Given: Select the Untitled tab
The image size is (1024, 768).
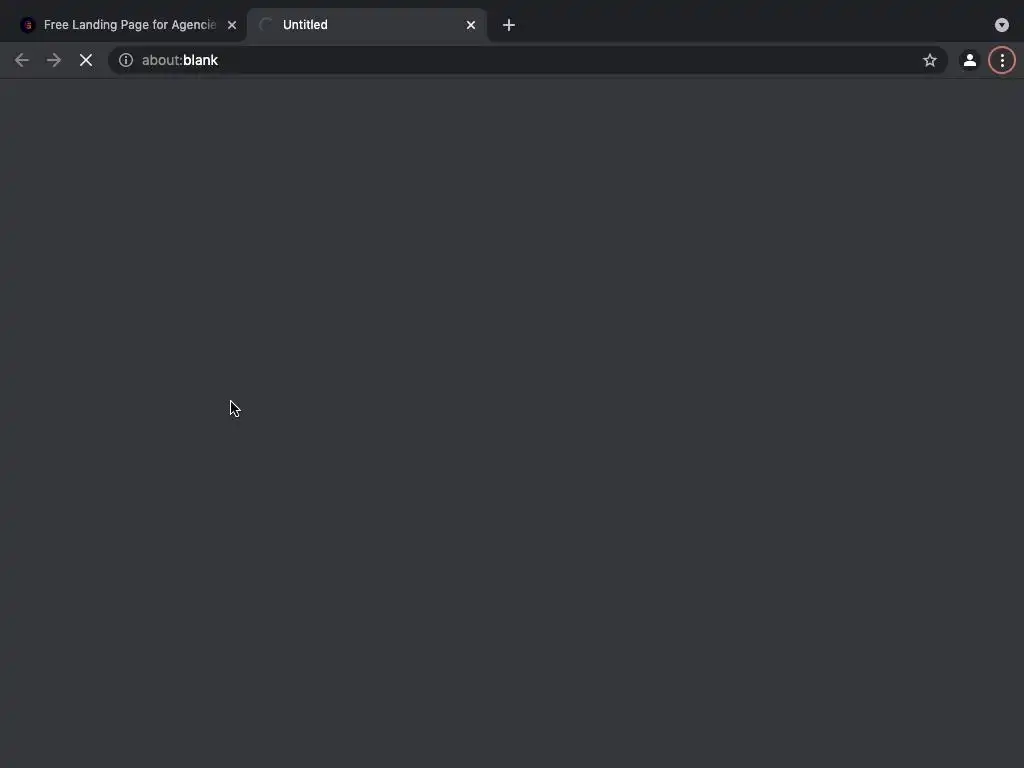Looking at the screenshot, I should coord(366,25).
